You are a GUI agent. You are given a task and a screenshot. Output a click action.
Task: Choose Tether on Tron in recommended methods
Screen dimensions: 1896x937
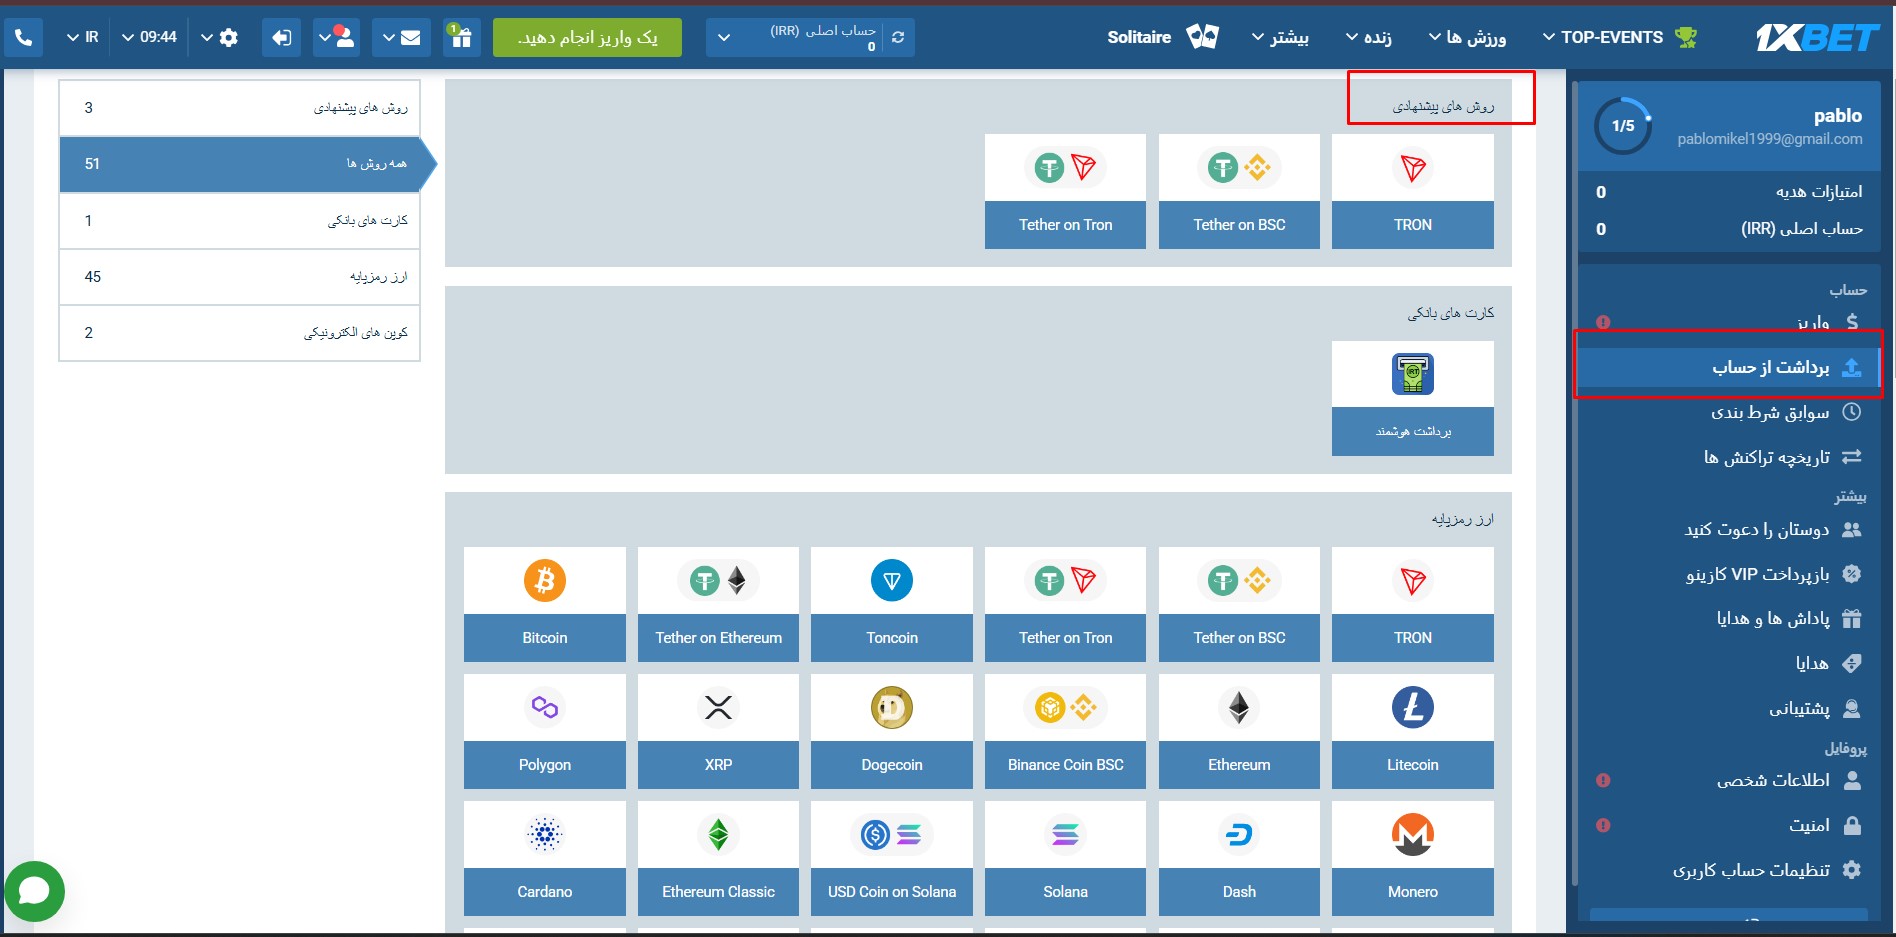click(x=1065, y=191)
